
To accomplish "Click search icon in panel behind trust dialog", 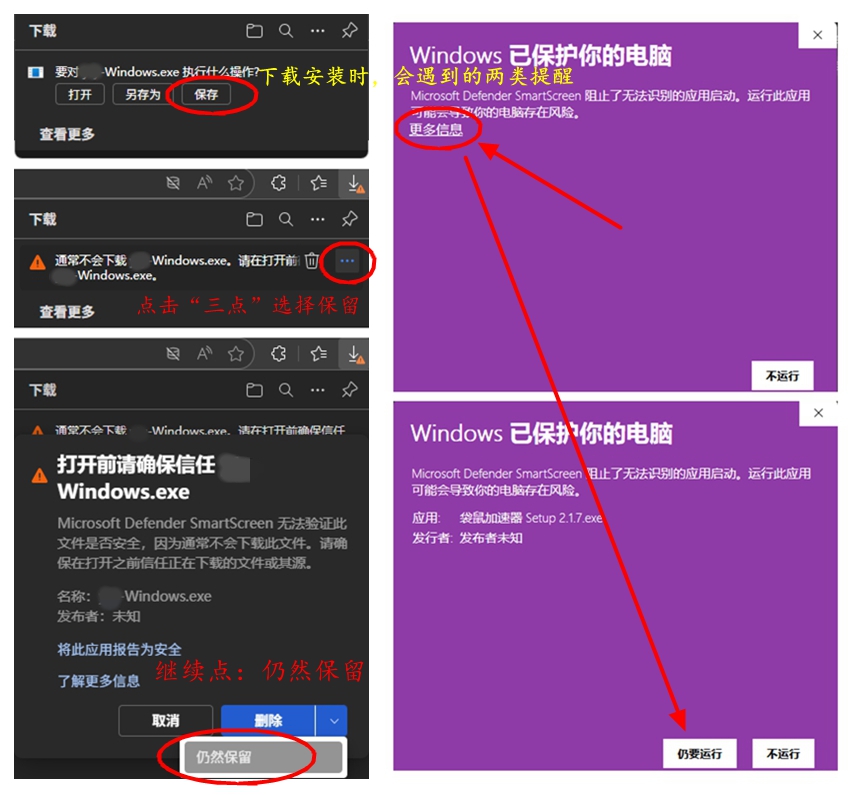I will (x=286, y=390).
